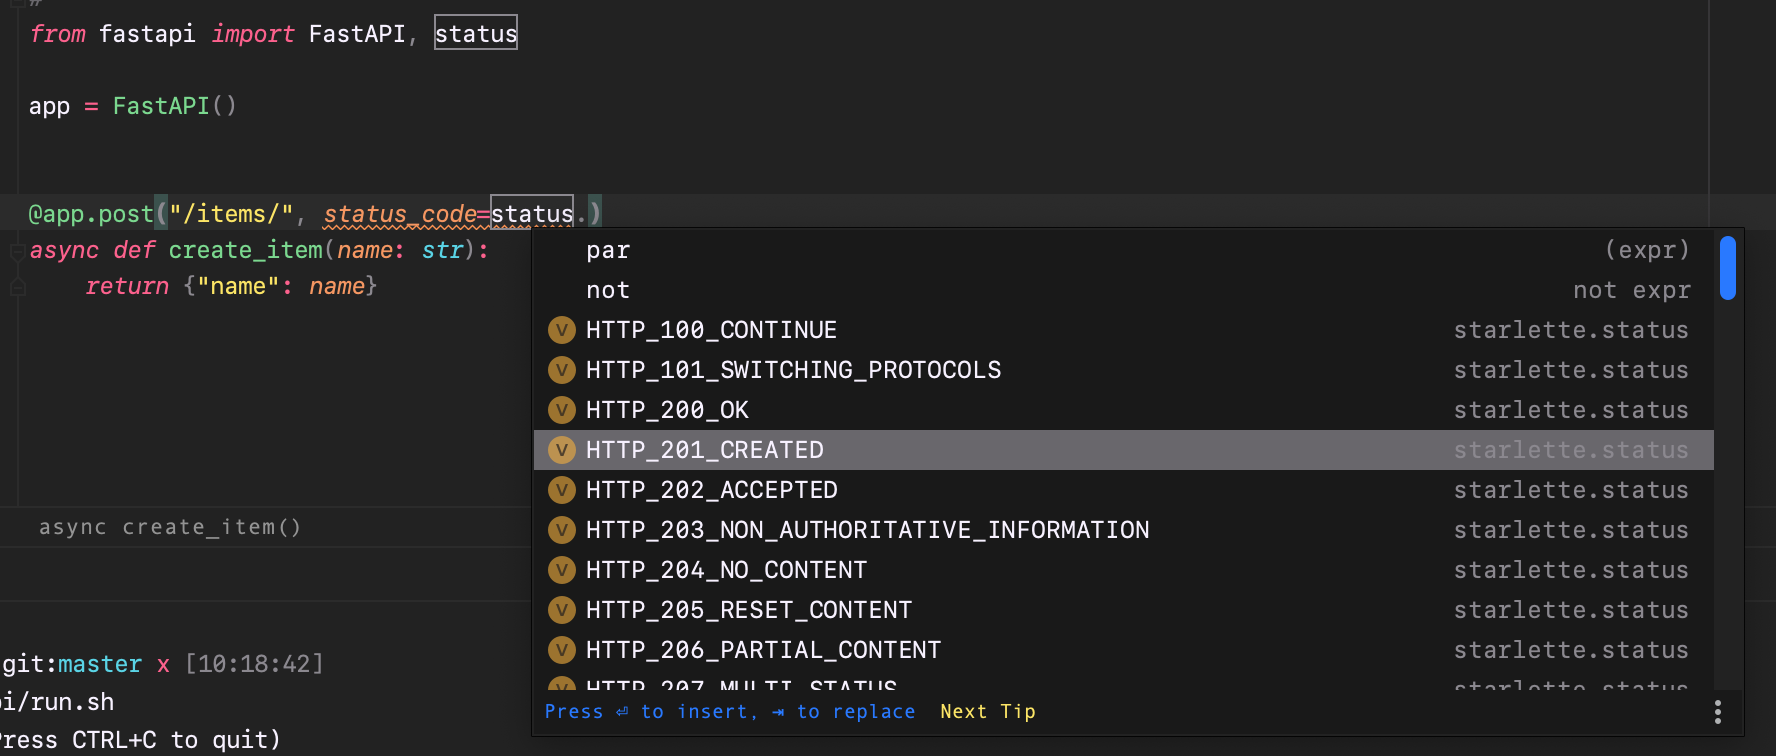Choose HTTP_205_RESET_CONTENT completion

tap(1123, 610)
